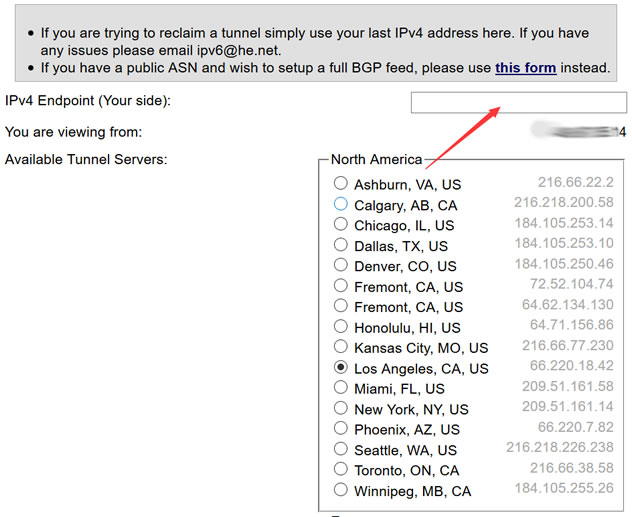Click the North America group legend
The height and width of the screenshot is (517, 632).
point(376,159)
